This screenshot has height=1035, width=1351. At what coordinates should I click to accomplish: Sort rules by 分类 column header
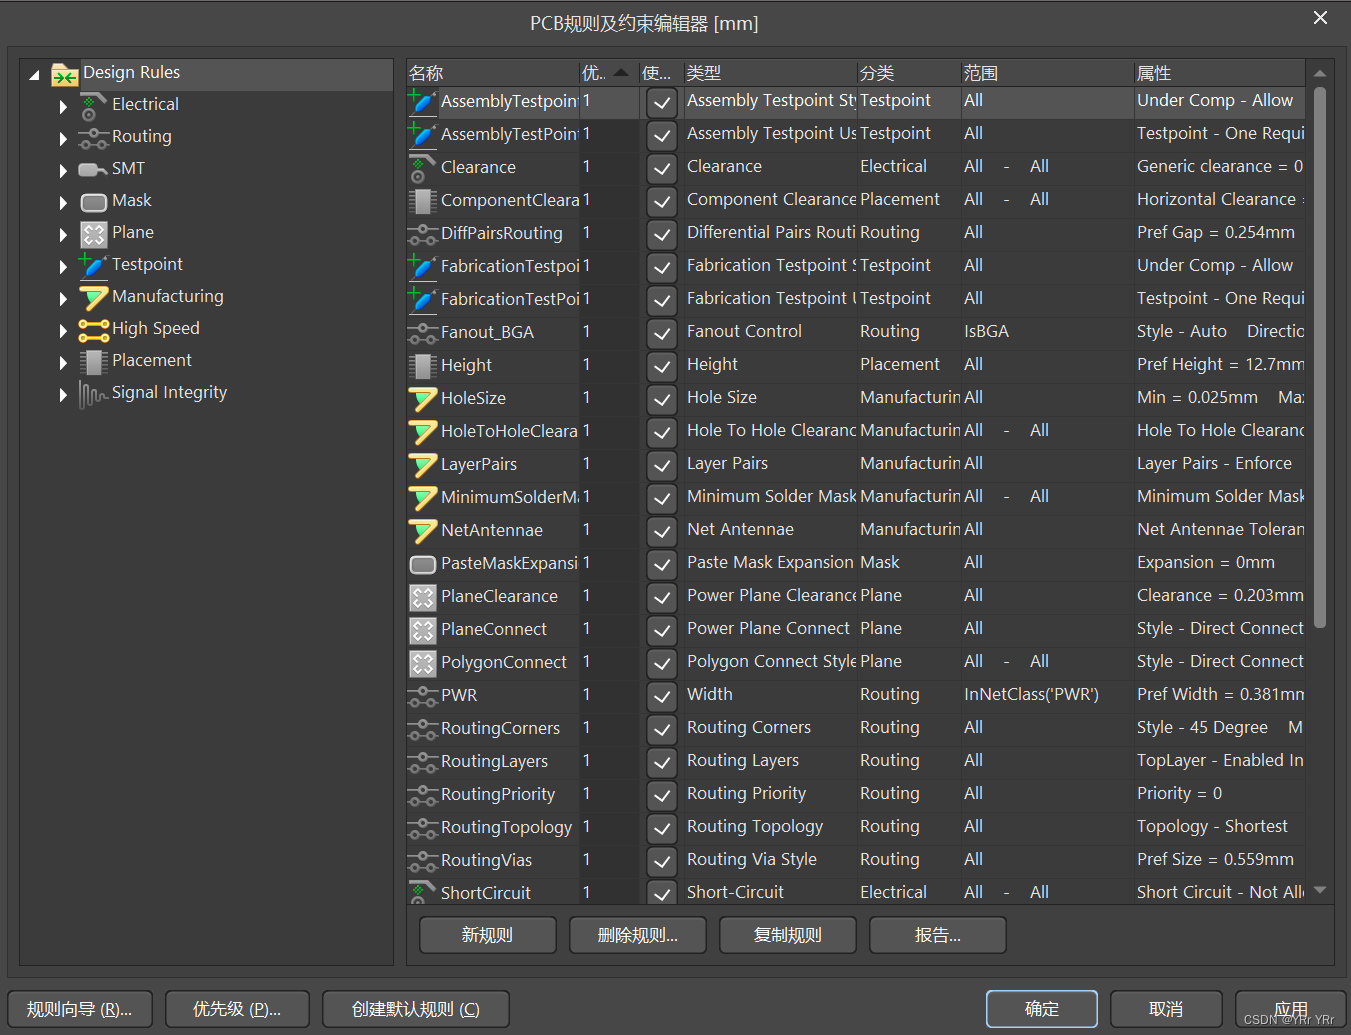(x=909, y=73)
